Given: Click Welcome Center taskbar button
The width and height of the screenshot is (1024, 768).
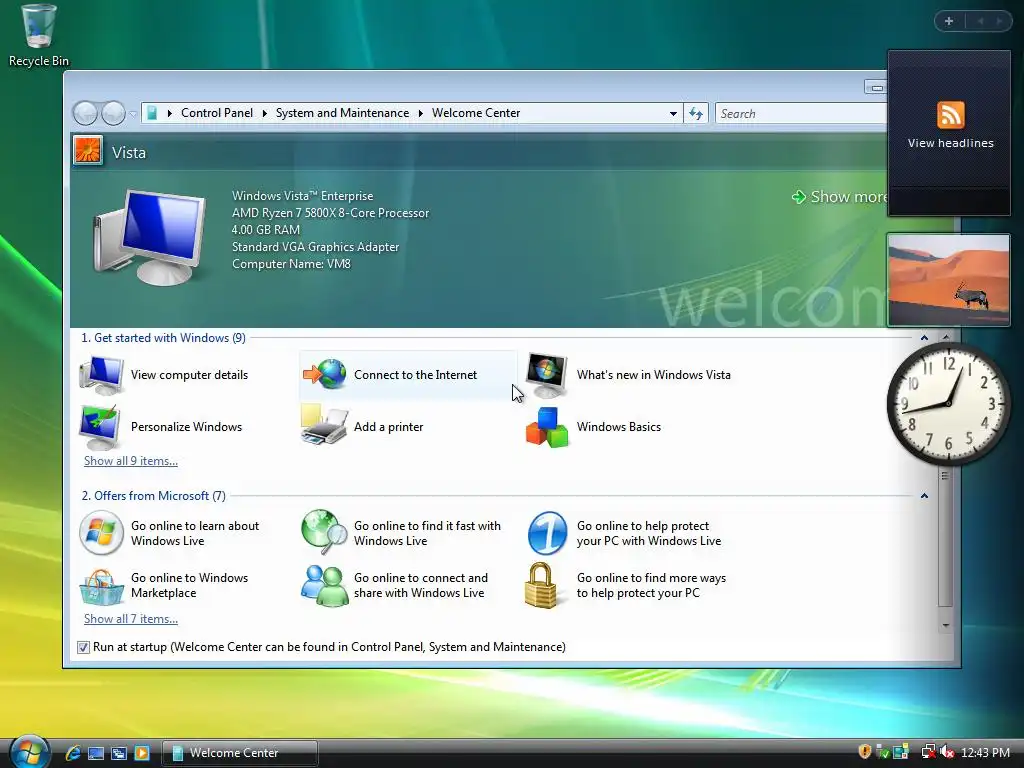Looking at the screenshot, I should (x=239, y=753).
